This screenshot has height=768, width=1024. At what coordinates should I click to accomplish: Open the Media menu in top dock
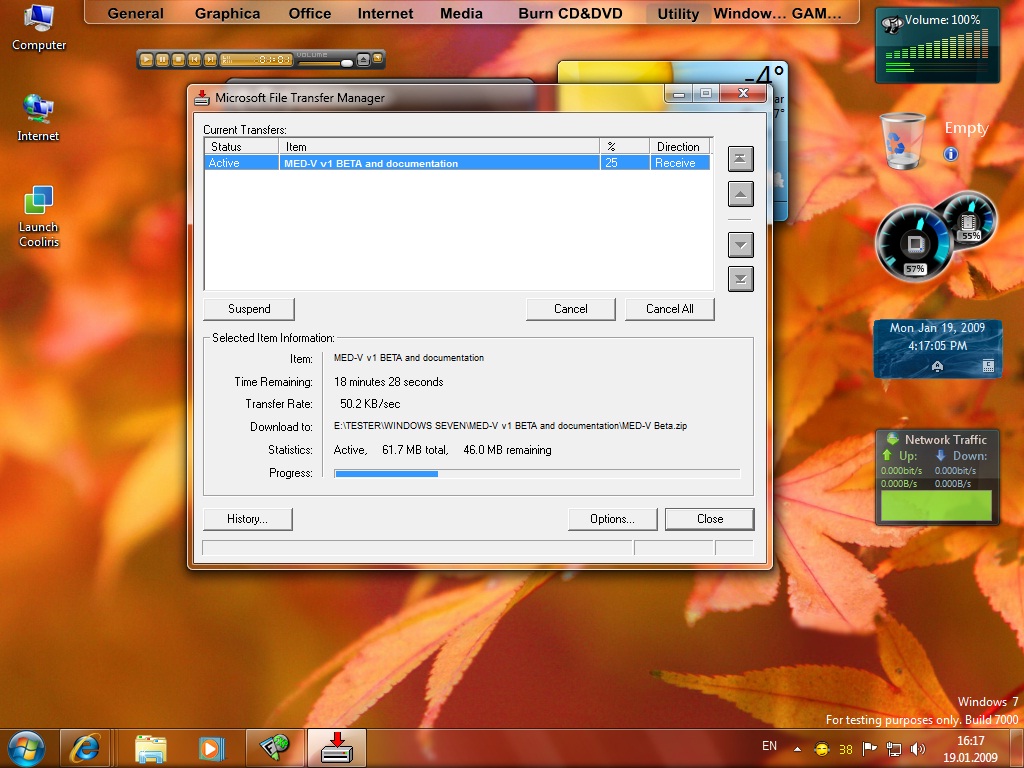[x=461, y=13]
